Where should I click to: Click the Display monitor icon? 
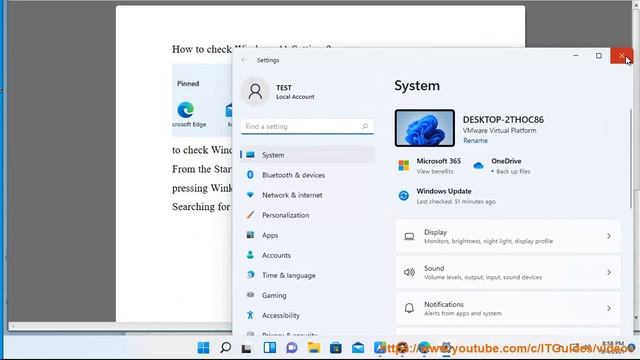pos(409,236)
